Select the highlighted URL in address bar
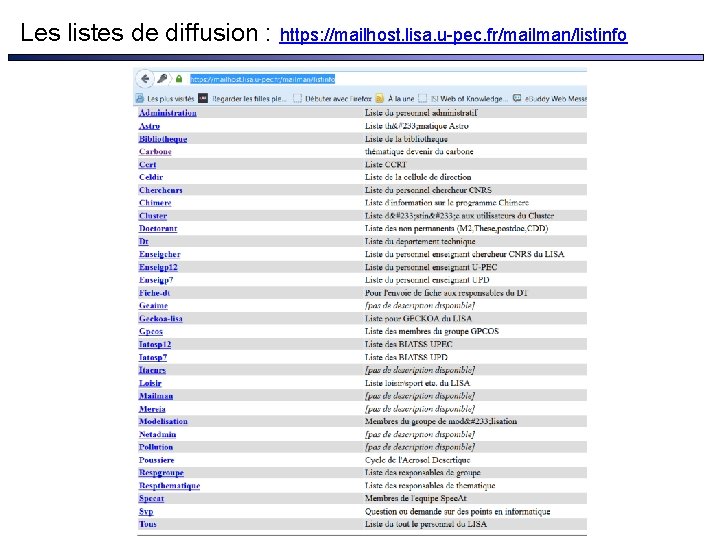Image resolution: width=720 pixels, height=540 pixels. (263, 79)
